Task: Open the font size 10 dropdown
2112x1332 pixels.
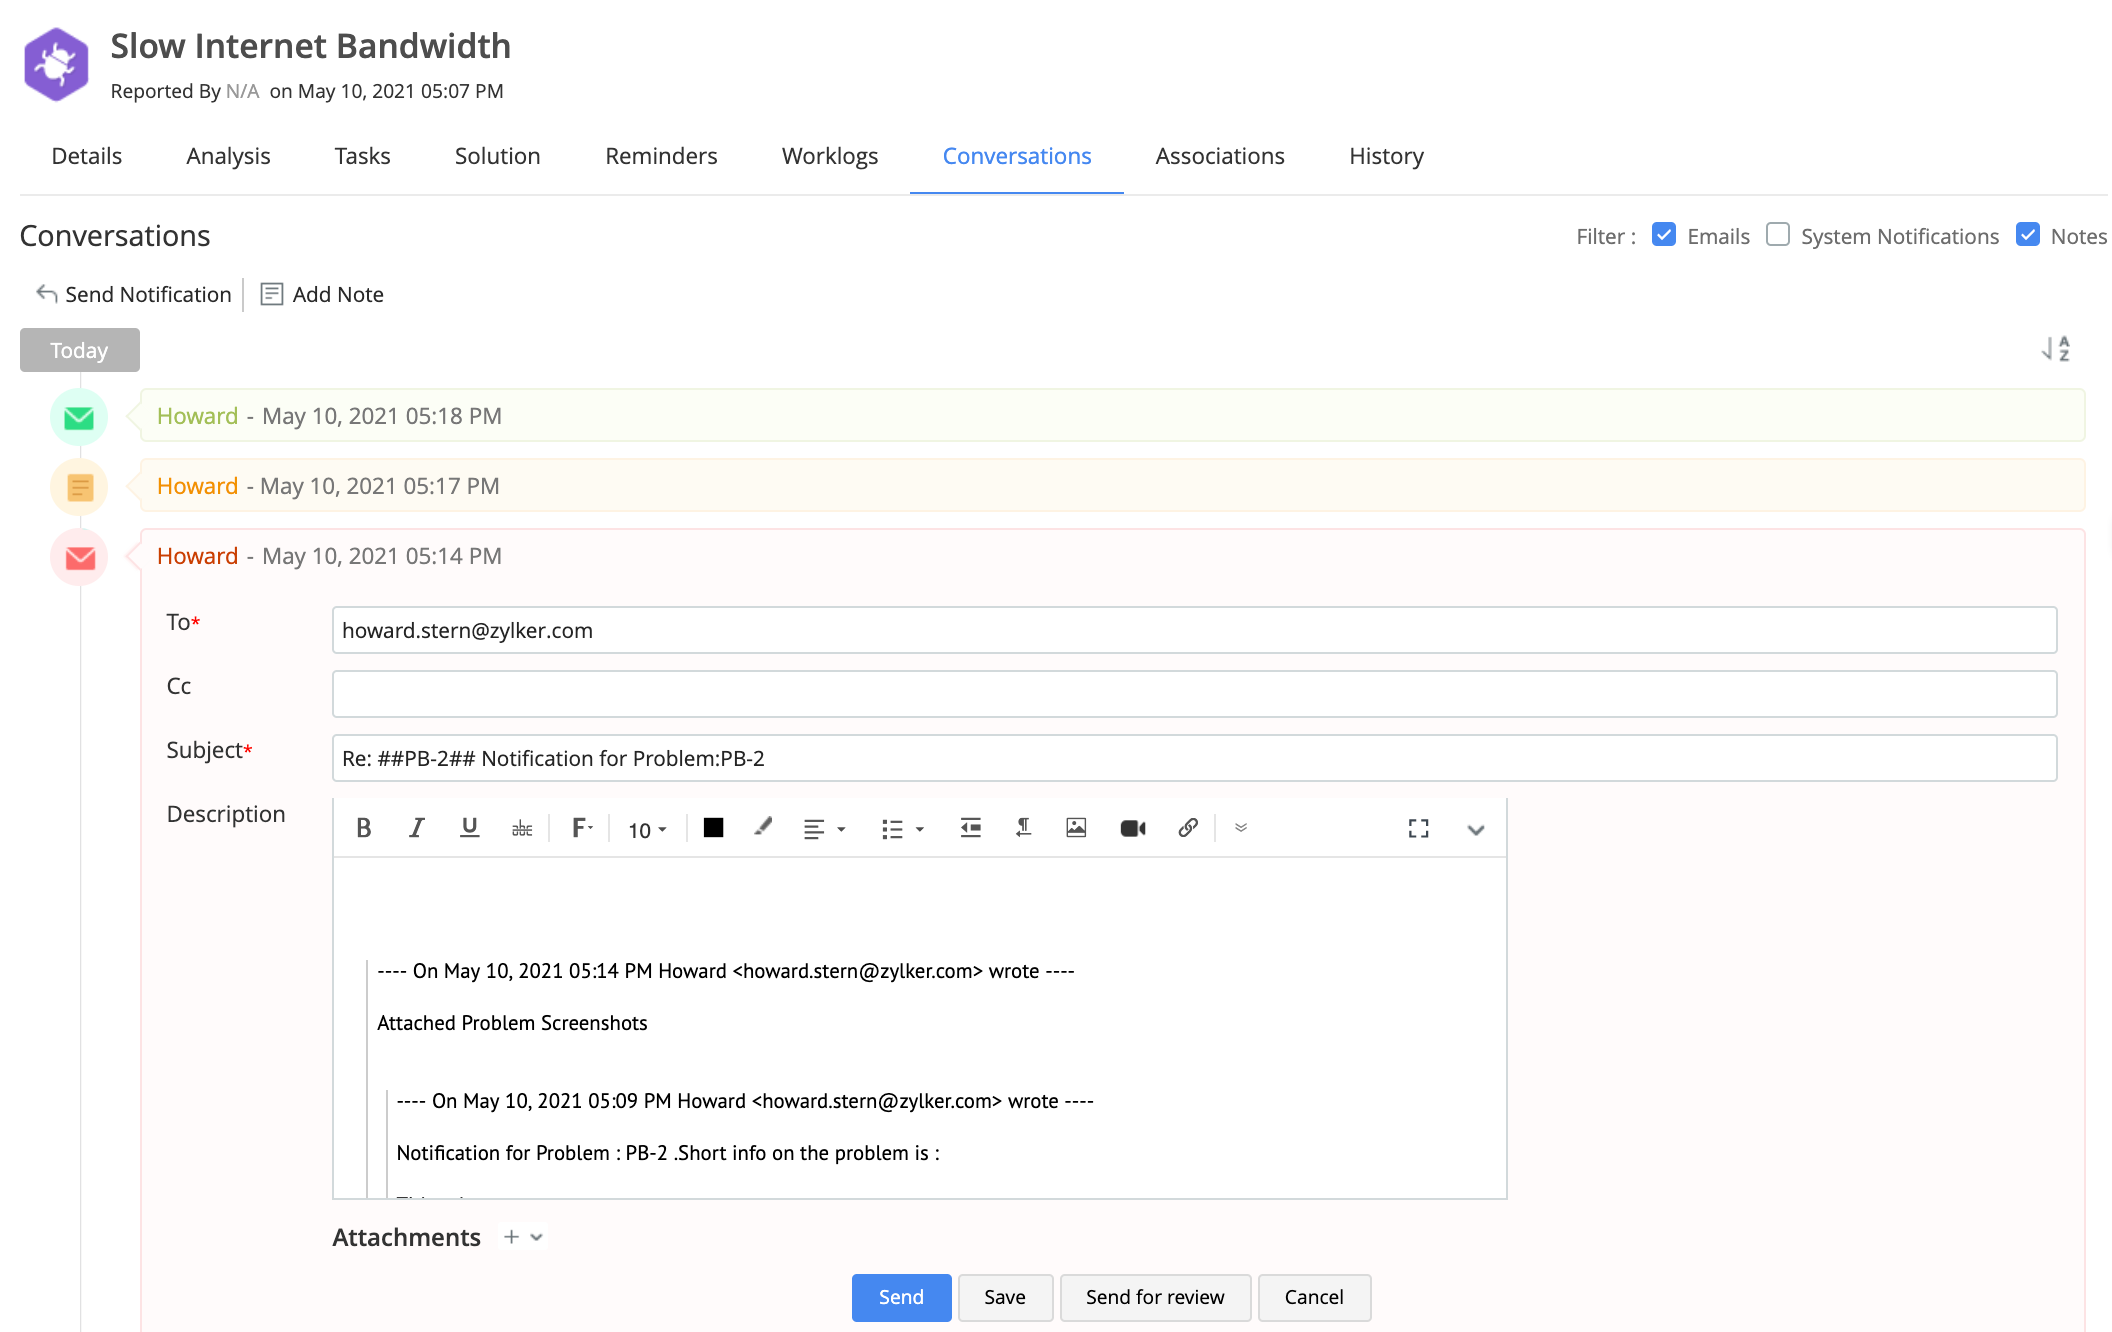Action: pos(647,830)
